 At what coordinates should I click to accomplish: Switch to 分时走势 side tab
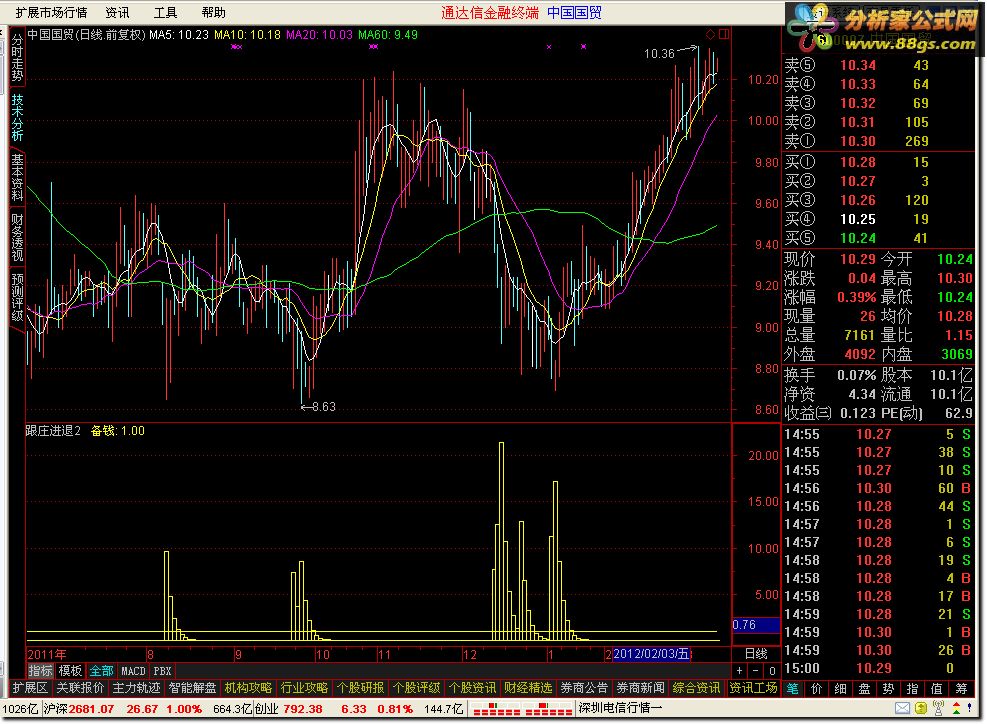tap(17, 58)
